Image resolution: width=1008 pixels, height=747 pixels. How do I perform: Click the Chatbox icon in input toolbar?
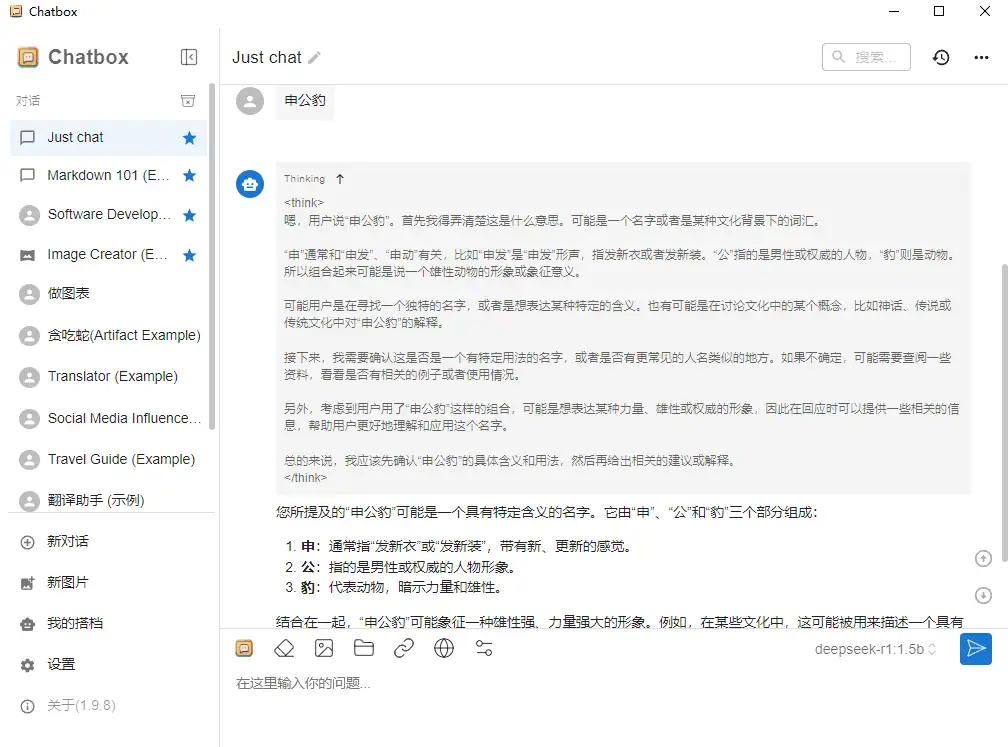click(x=244, y=649)
